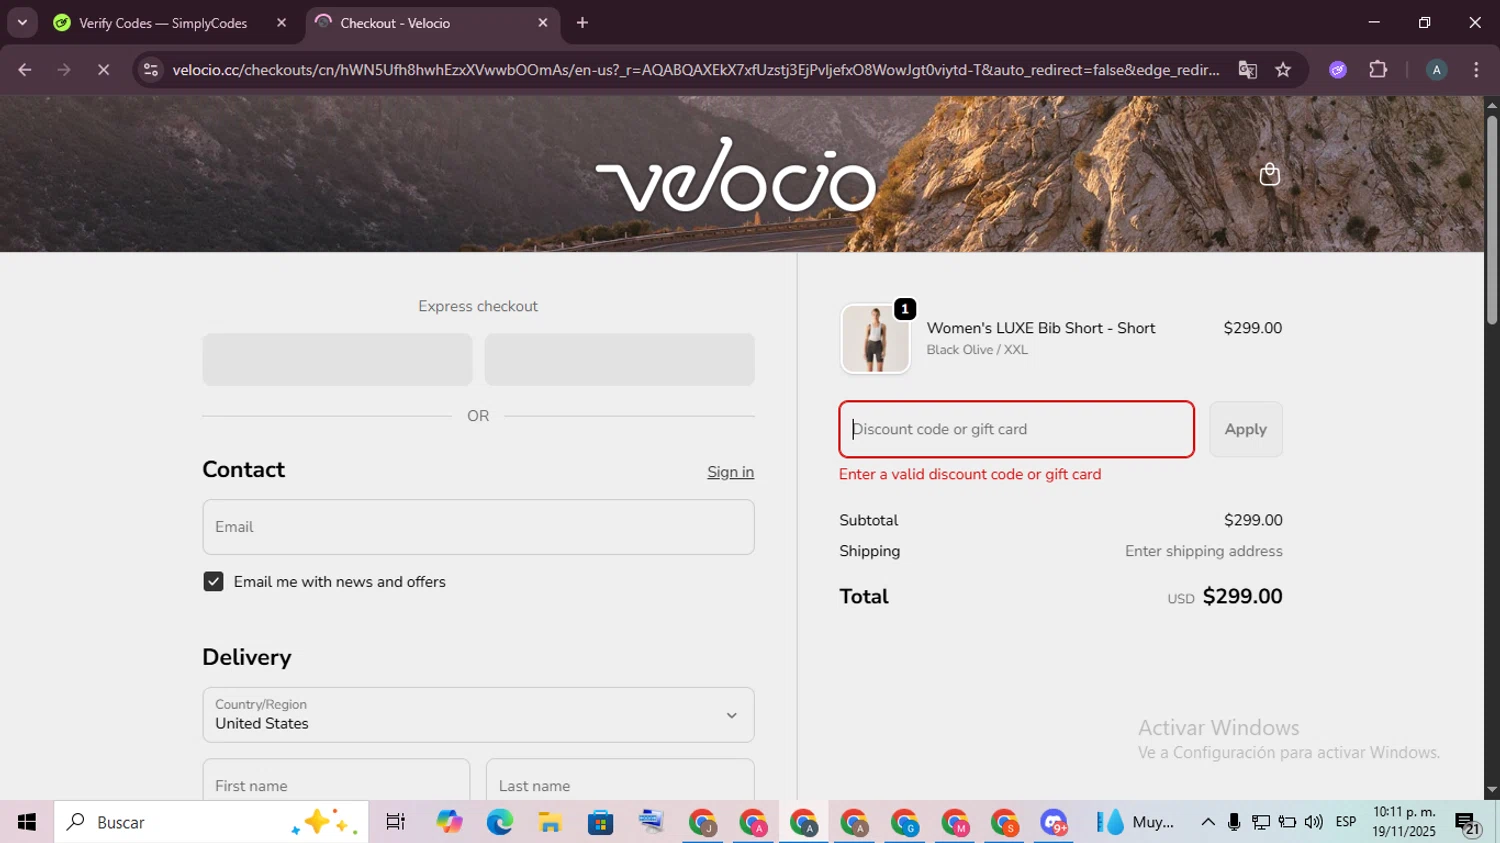Open the purple extension icon in toolbar
The height and width of the screenshot is (843, 1500).
coord(1338,70)
